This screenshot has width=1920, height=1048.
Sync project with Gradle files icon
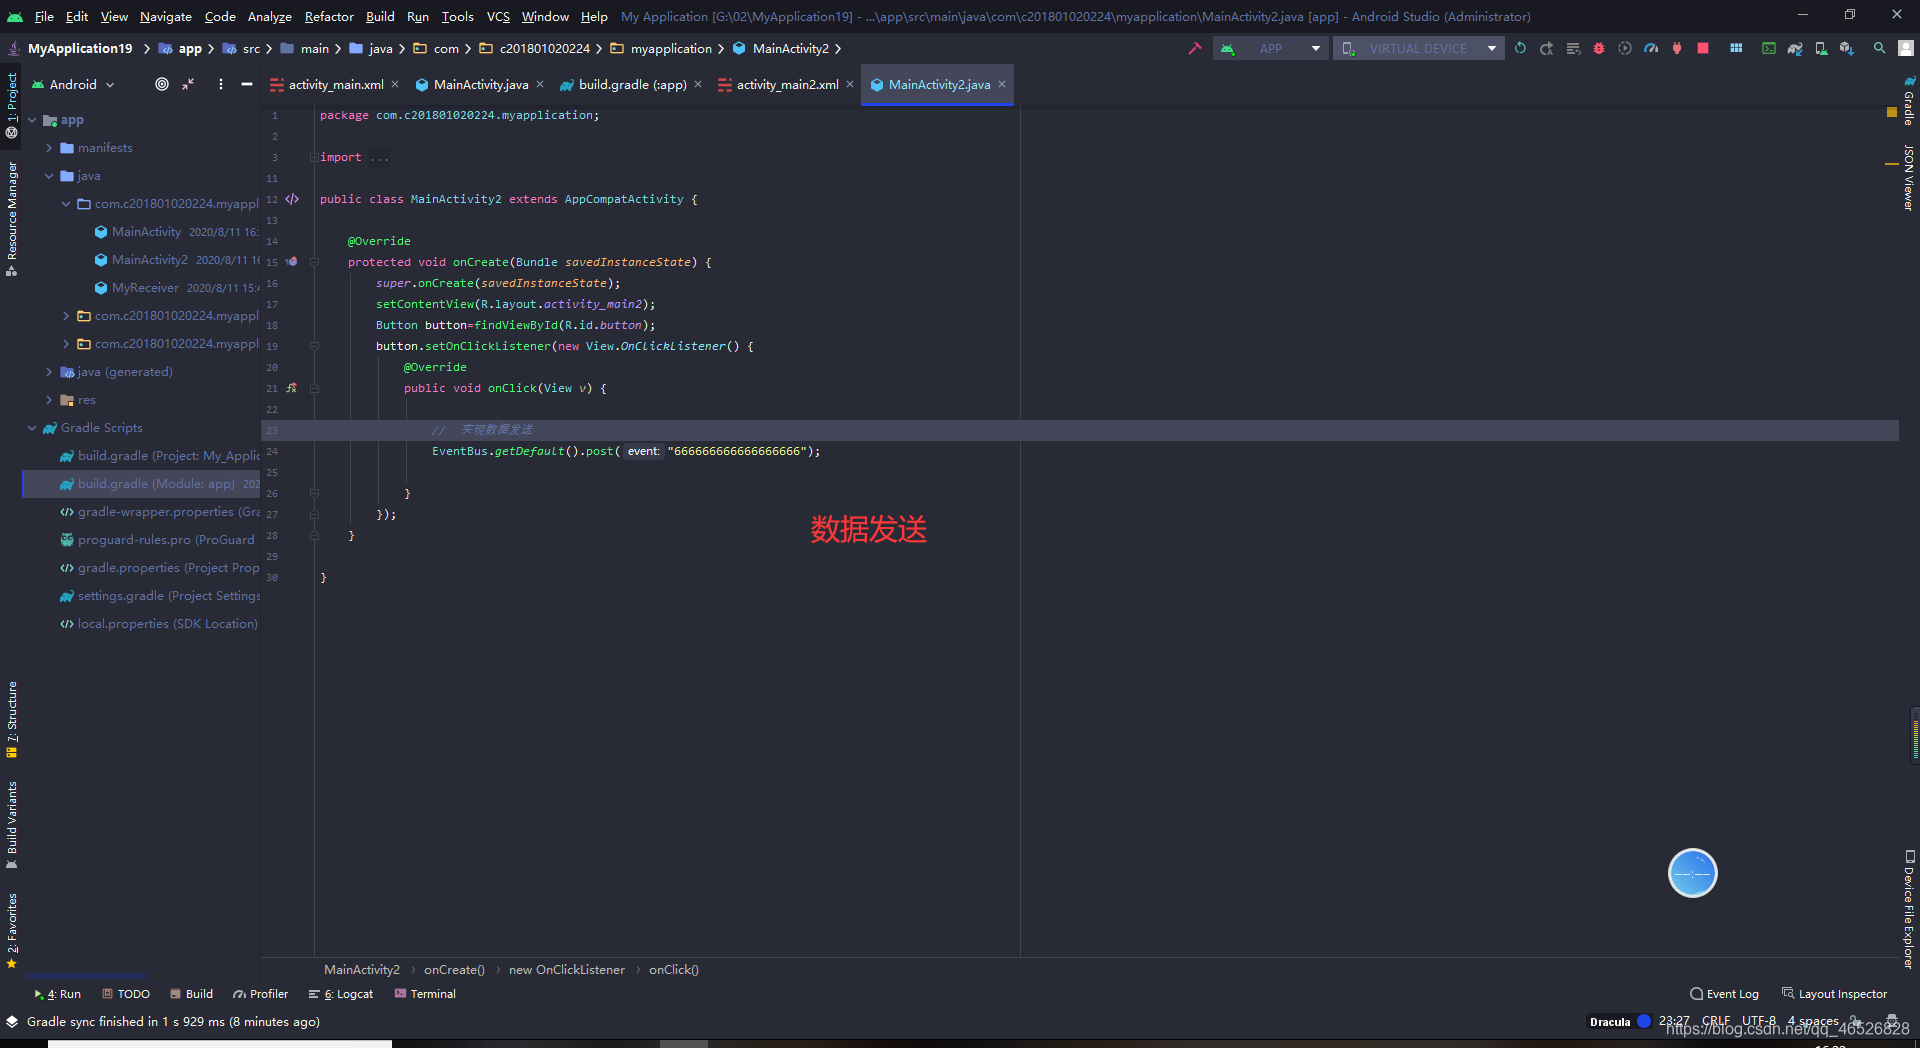(1795, 48)
